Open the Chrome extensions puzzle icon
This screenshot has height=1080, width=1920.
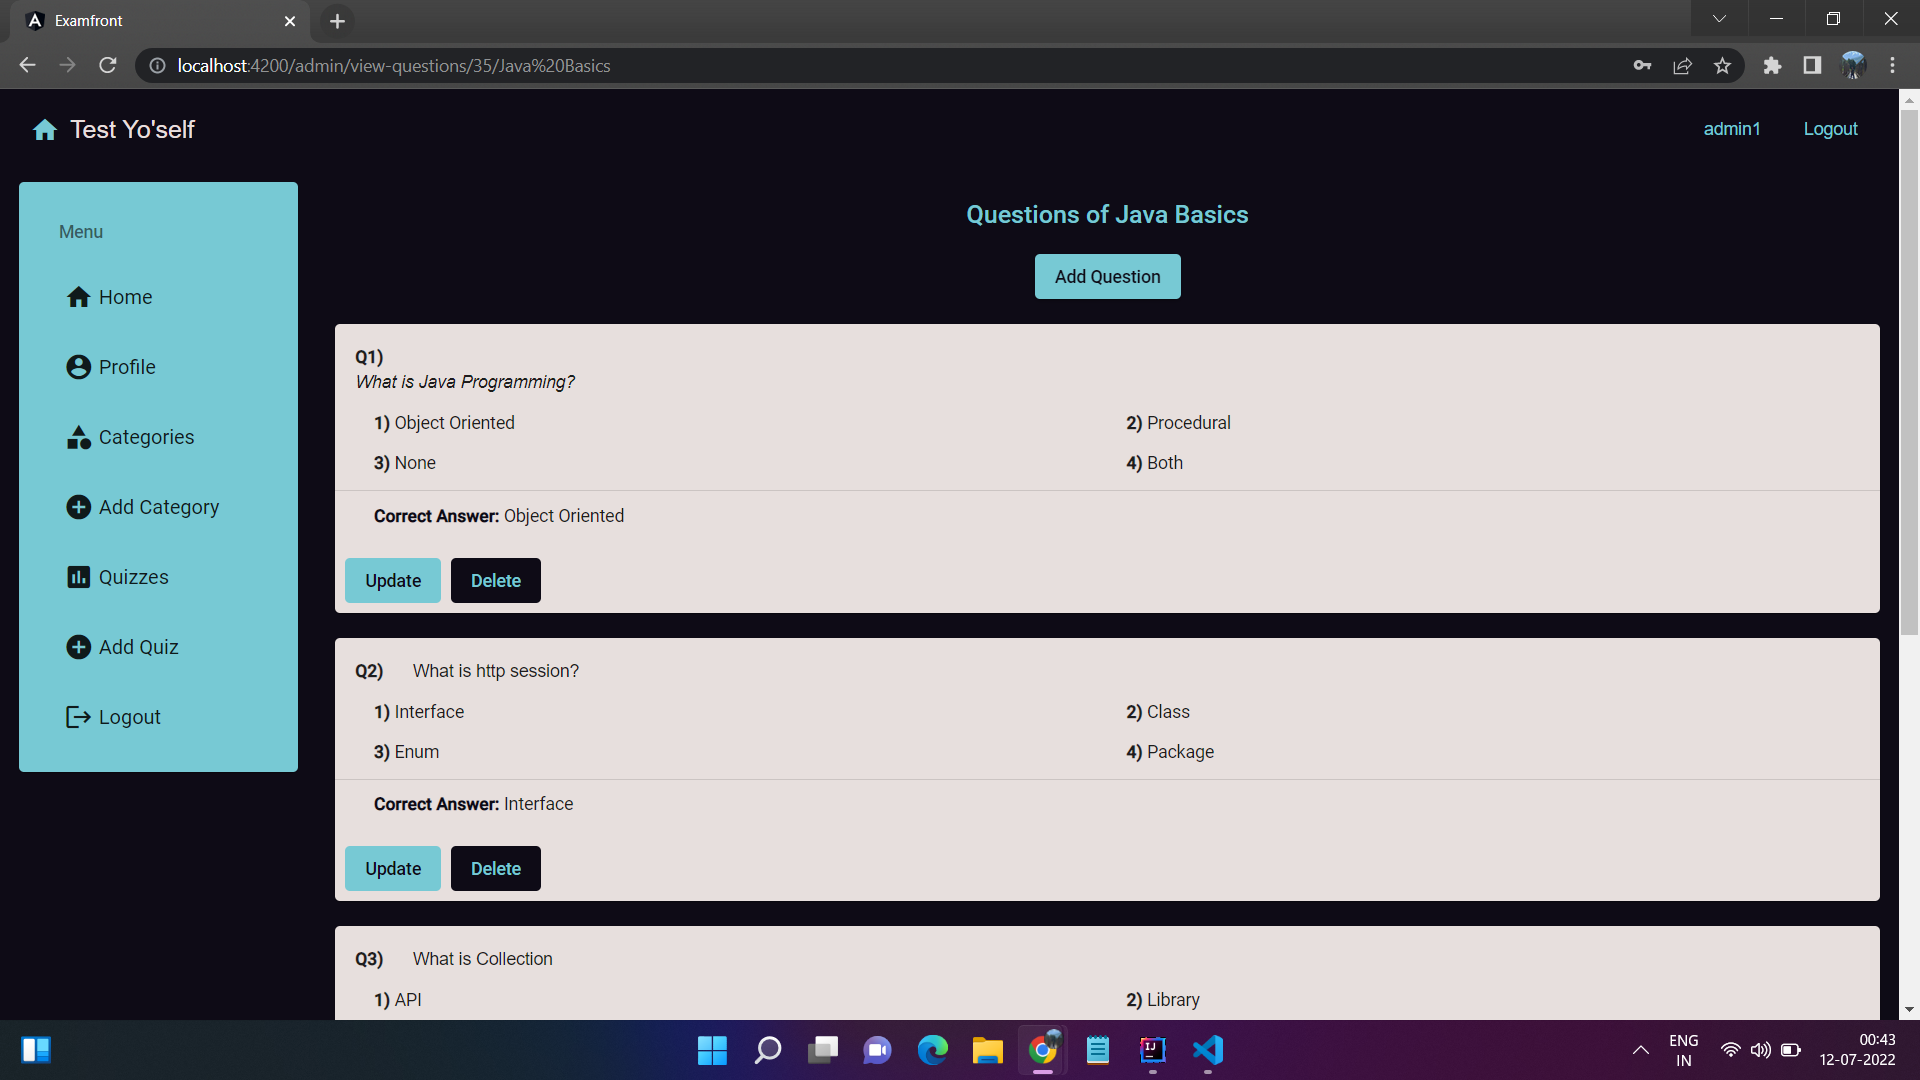pyautogui.click(x=1772, y=66)
